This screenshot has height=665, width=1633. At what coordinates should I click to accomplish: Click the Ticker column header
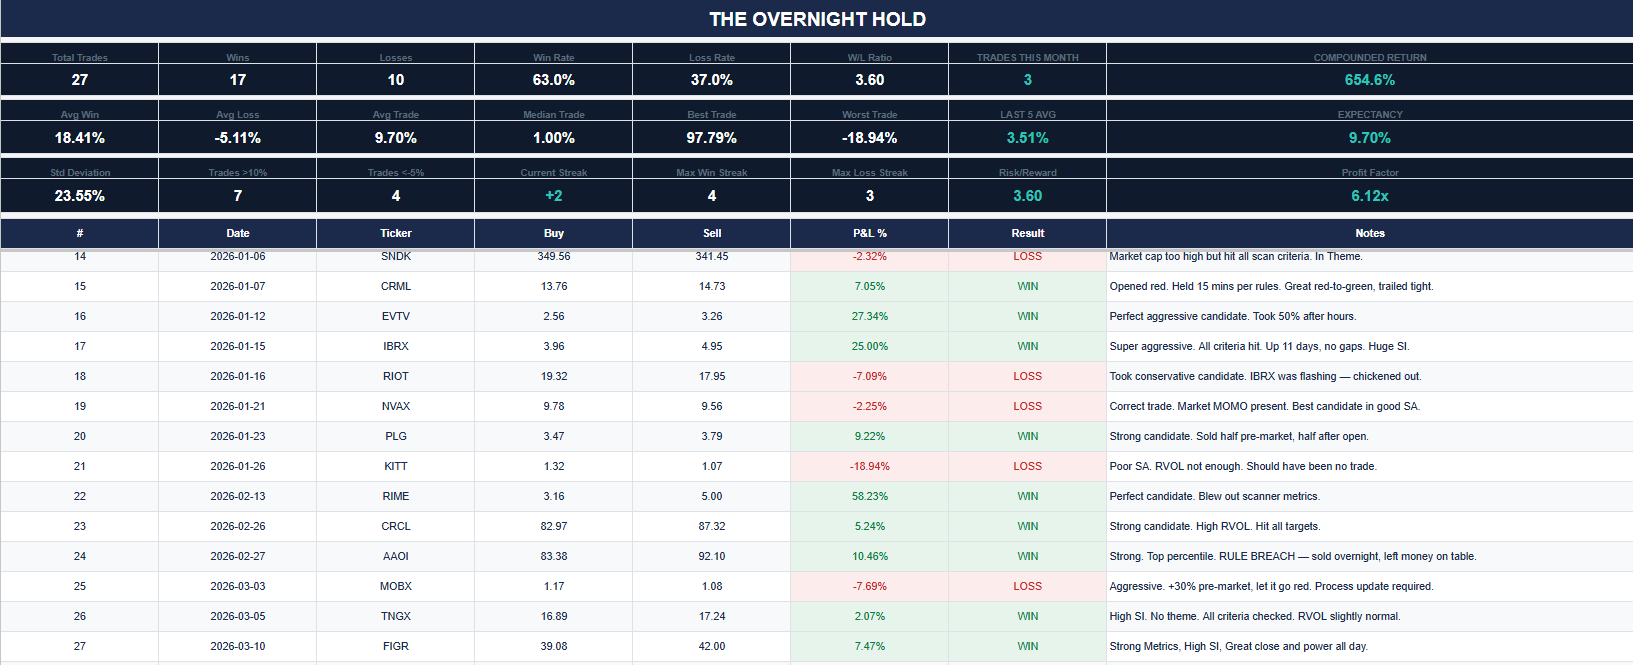[395, 233]
